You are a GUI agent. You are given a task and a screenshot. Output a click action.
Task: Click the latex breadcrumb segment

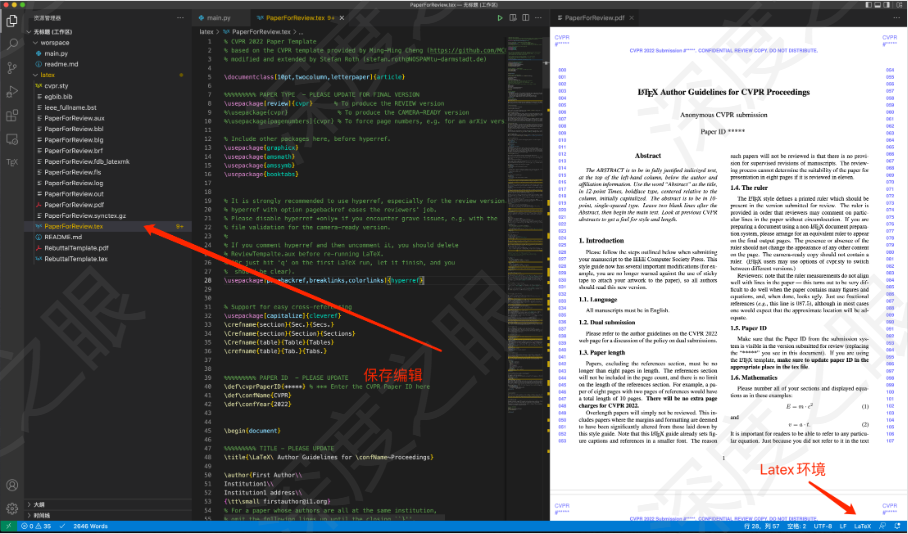pos(206,32)
